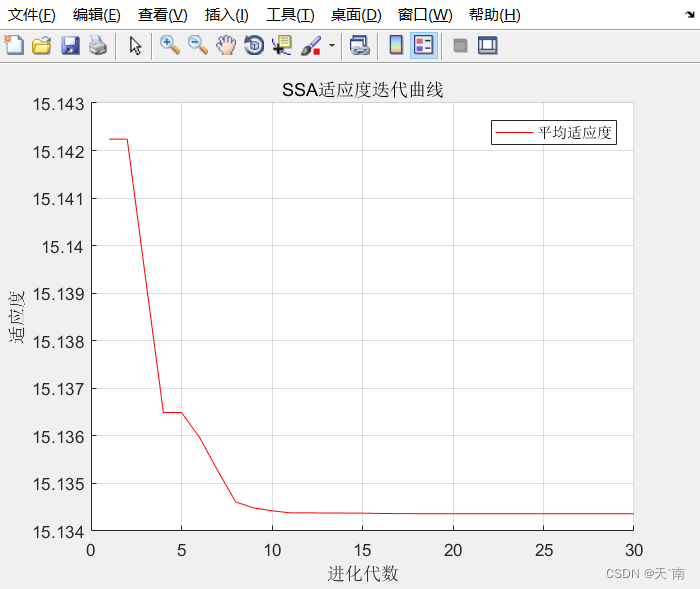Select the Edit Plot arrow tool
Viewport: 700px width, 589px height.
click(x=135, y=45)
